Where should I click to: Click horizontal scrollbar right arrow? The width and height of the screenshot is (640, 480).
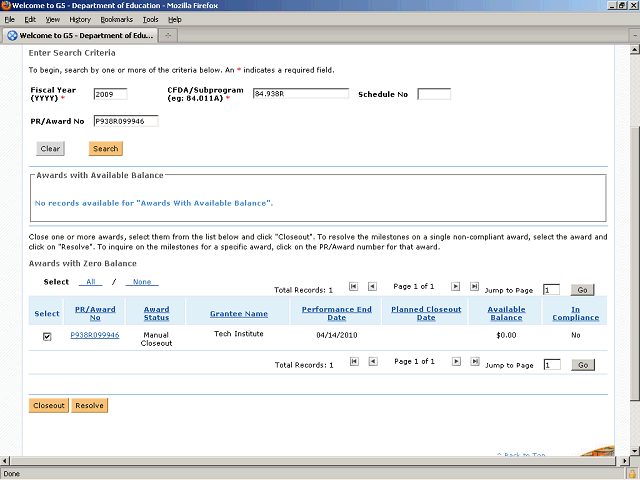point(624,461)
